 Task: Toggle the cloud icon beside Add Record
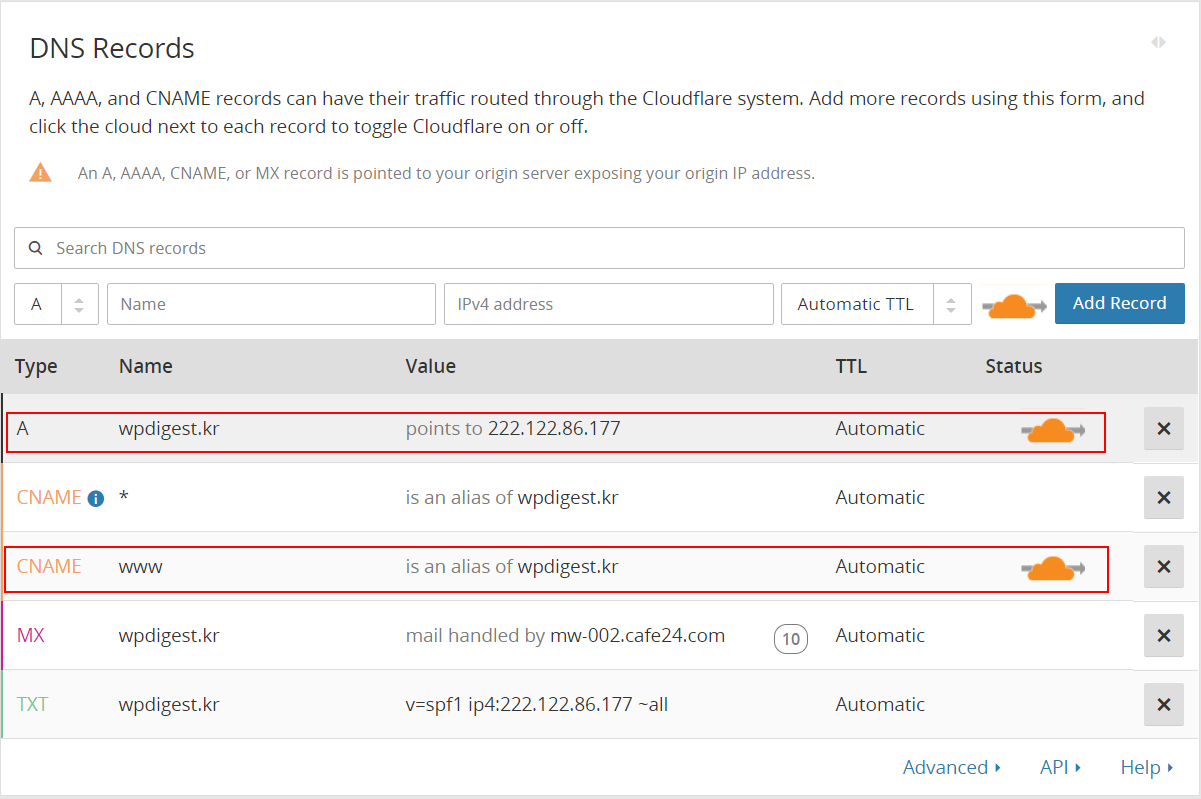click(x=1015, y=305)
